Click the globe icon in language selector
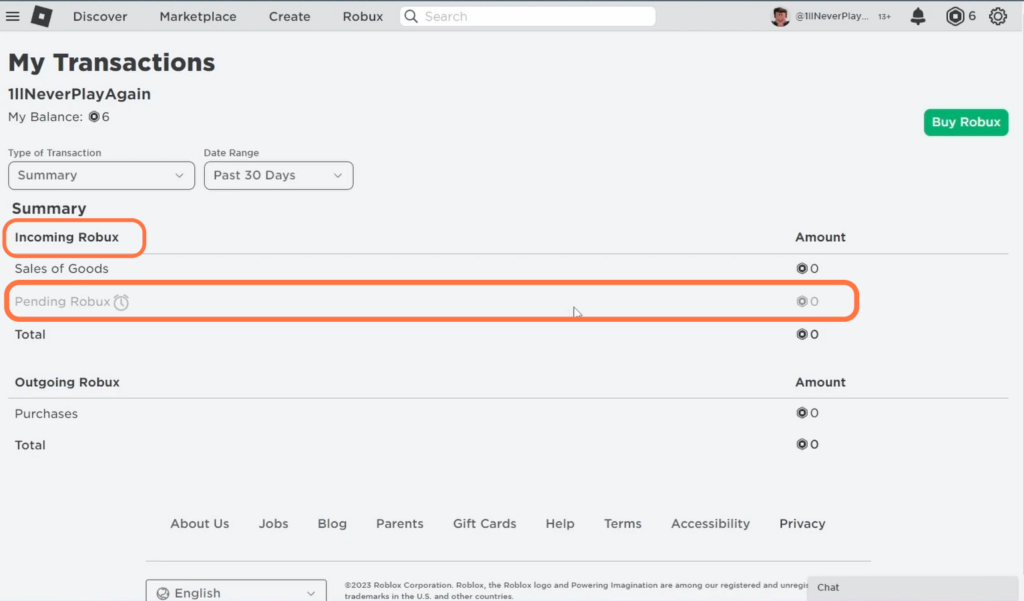 pos(163,593)
